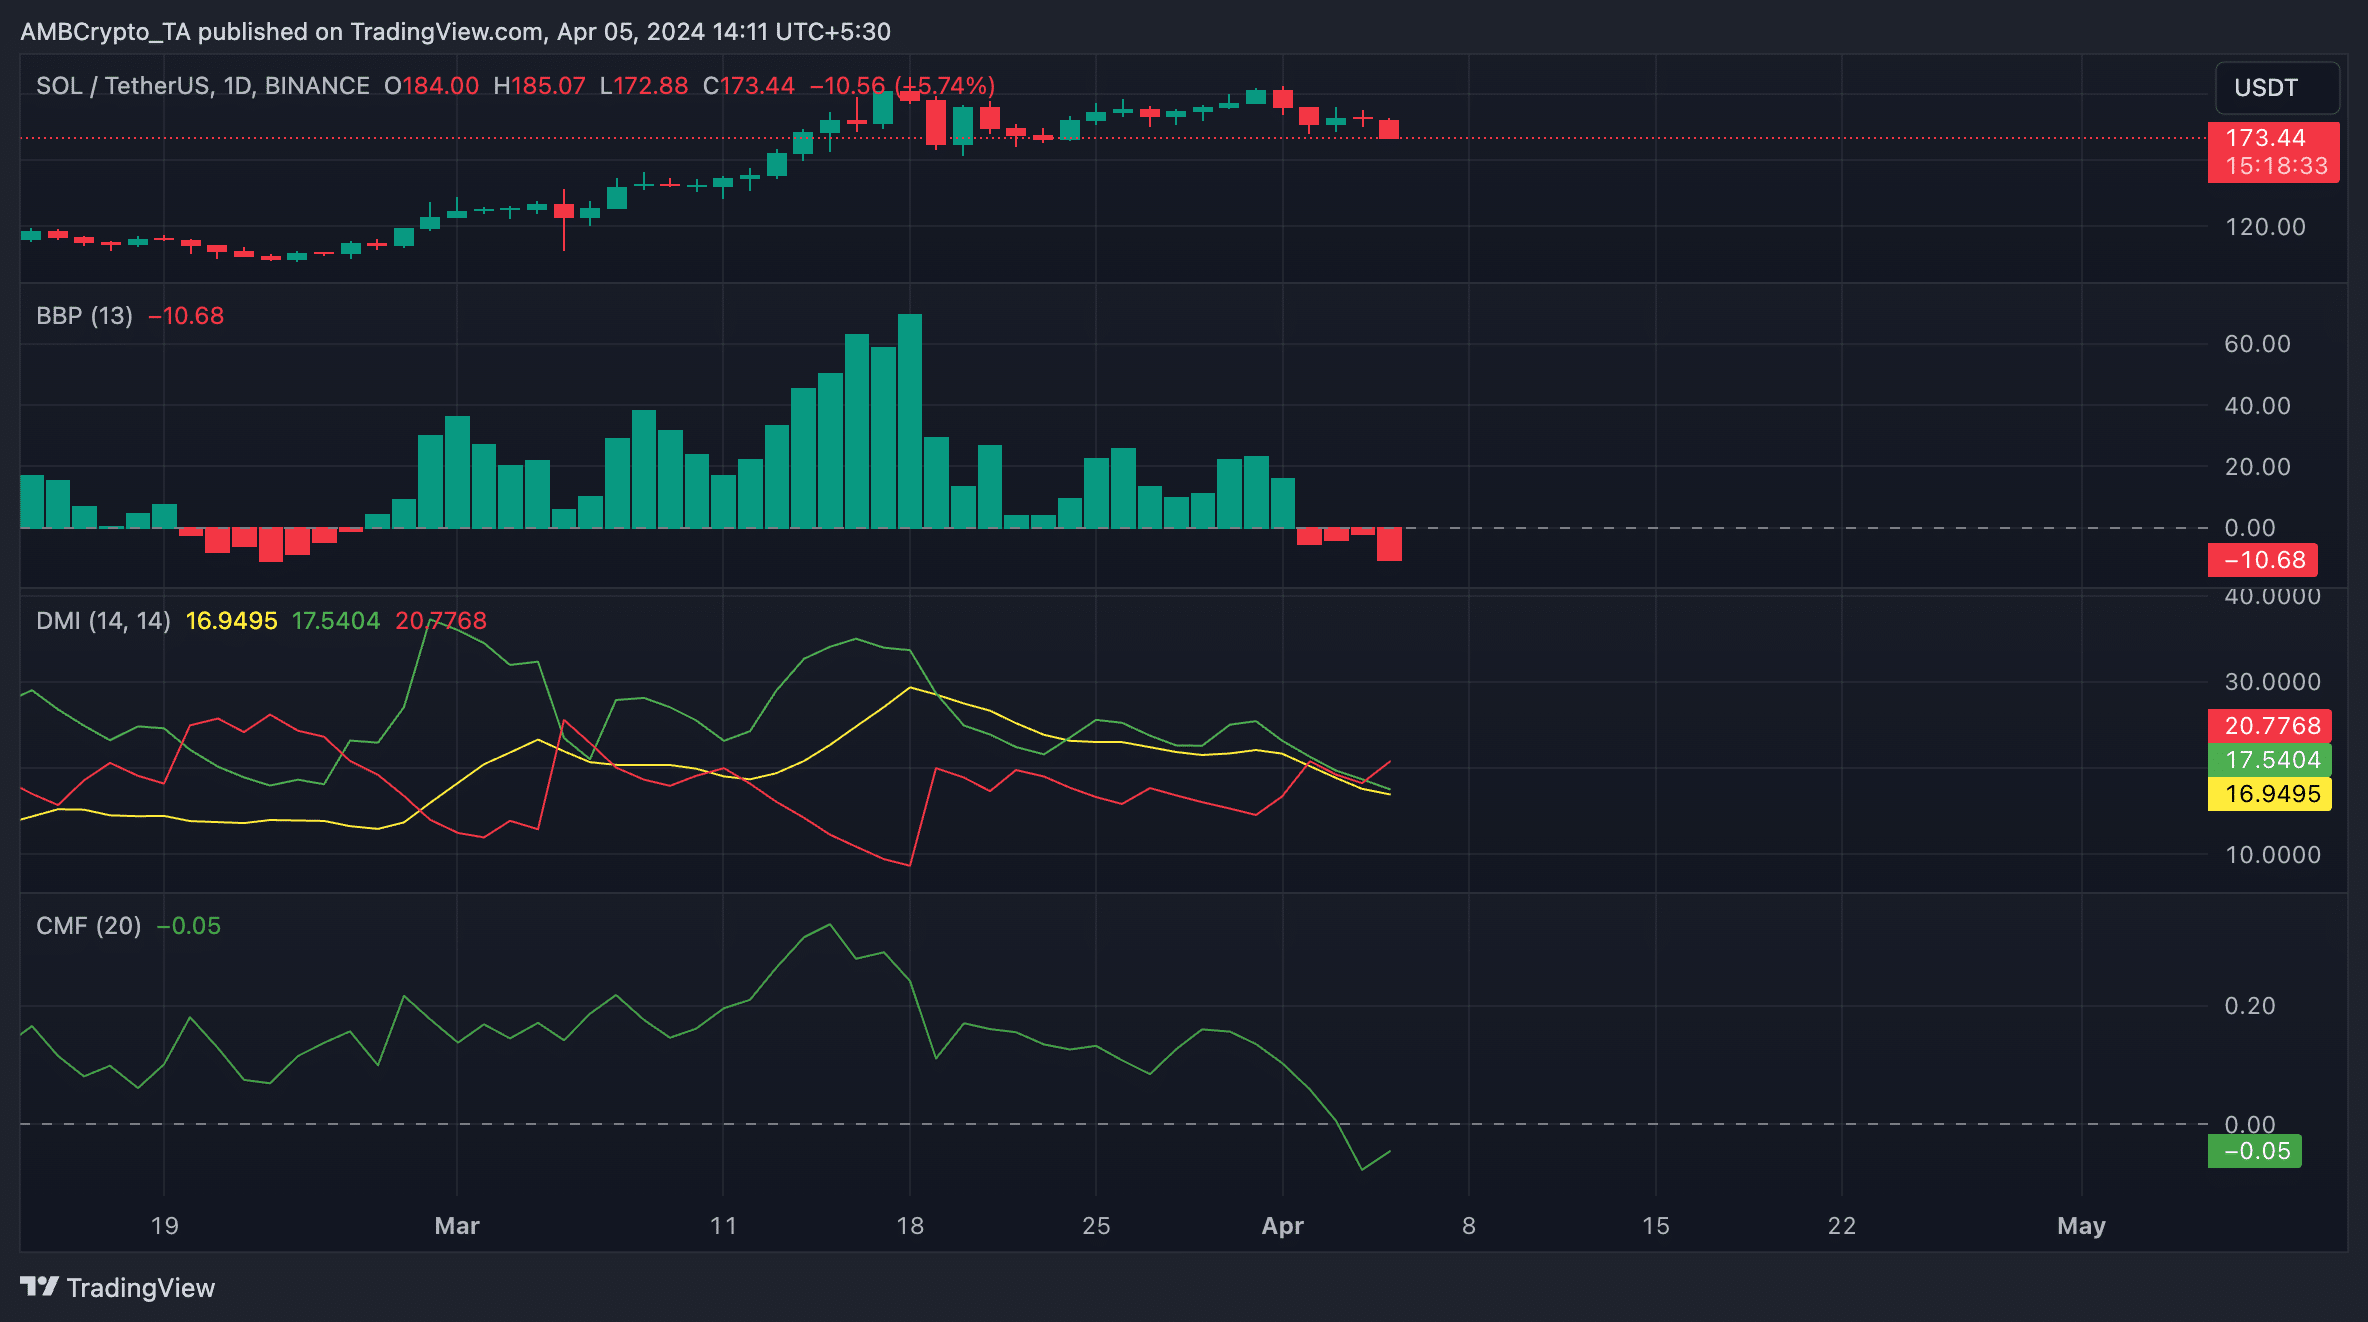Click the May date on time axis
This screenshot has height=1322, width=2368.
tap(2081, 1226)
